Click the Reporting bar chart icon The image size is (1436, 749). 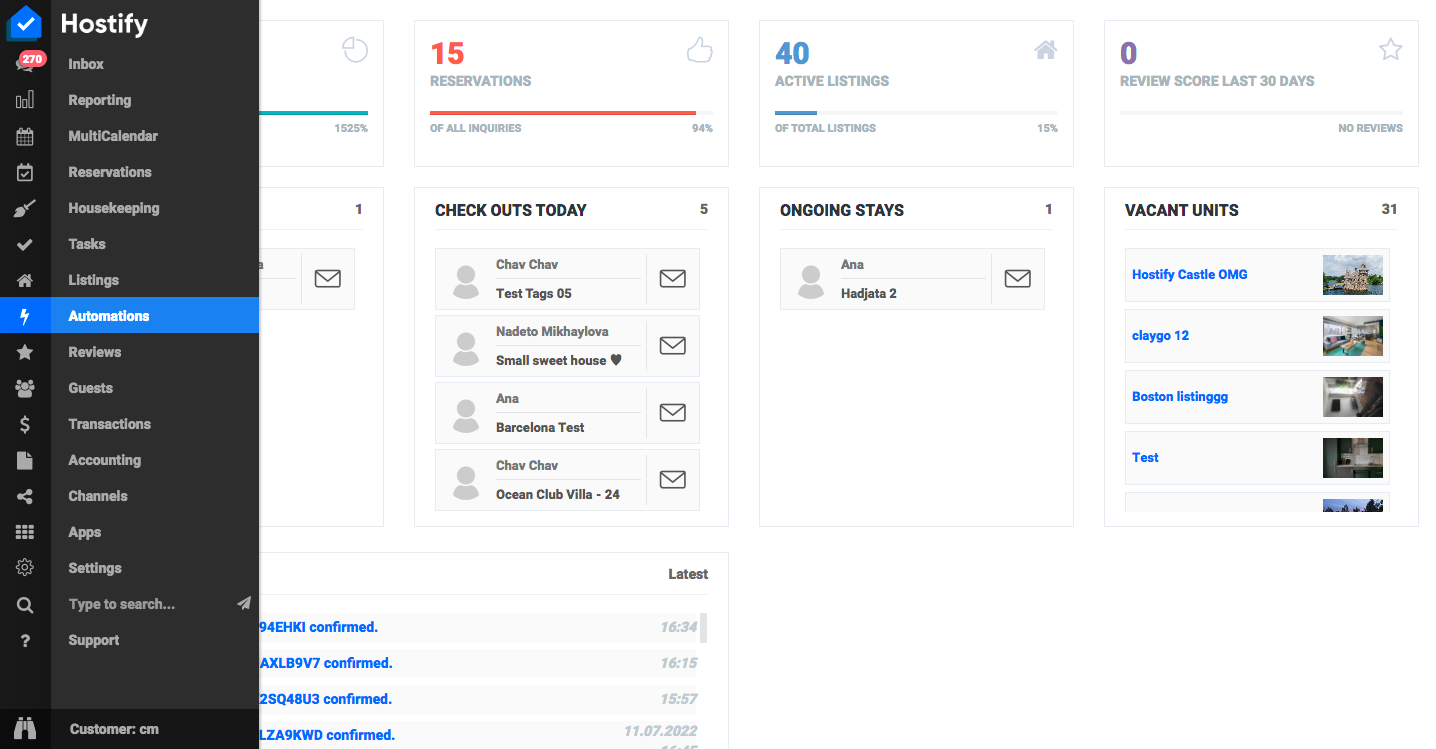point(25,100)
